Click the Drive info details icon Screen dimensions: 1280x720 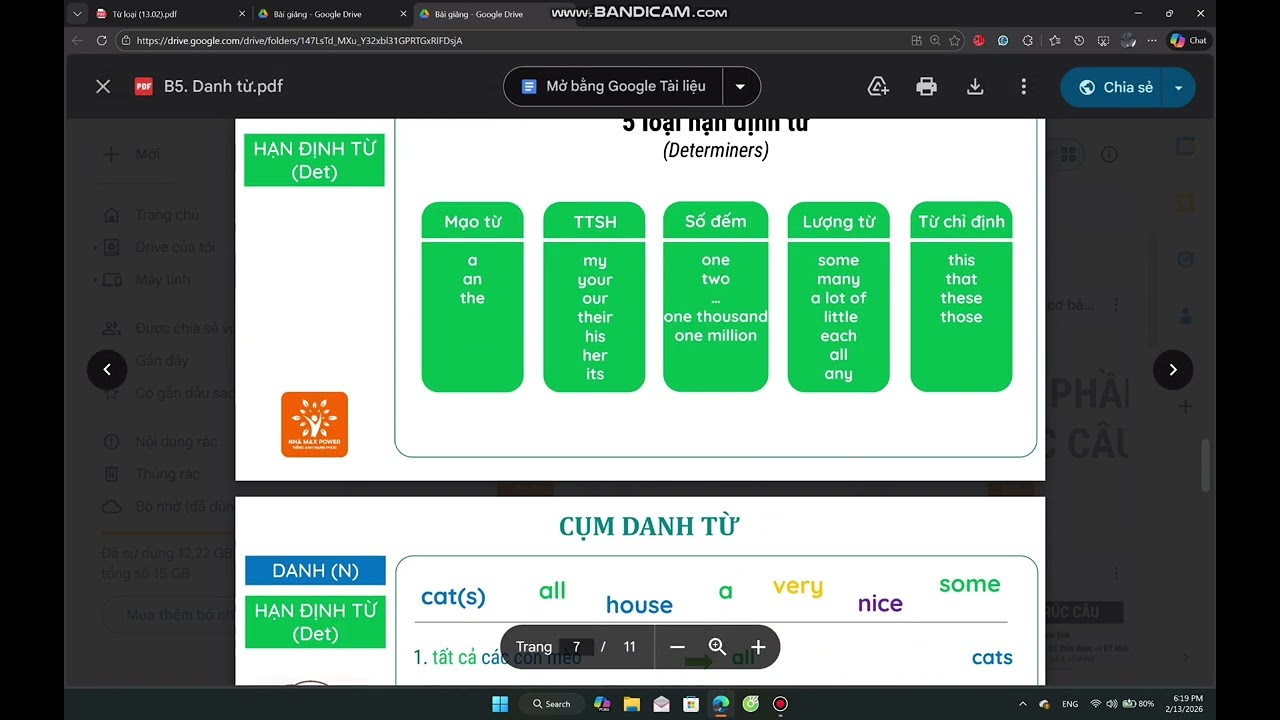pyautogui.click(x=1109, y=154)
